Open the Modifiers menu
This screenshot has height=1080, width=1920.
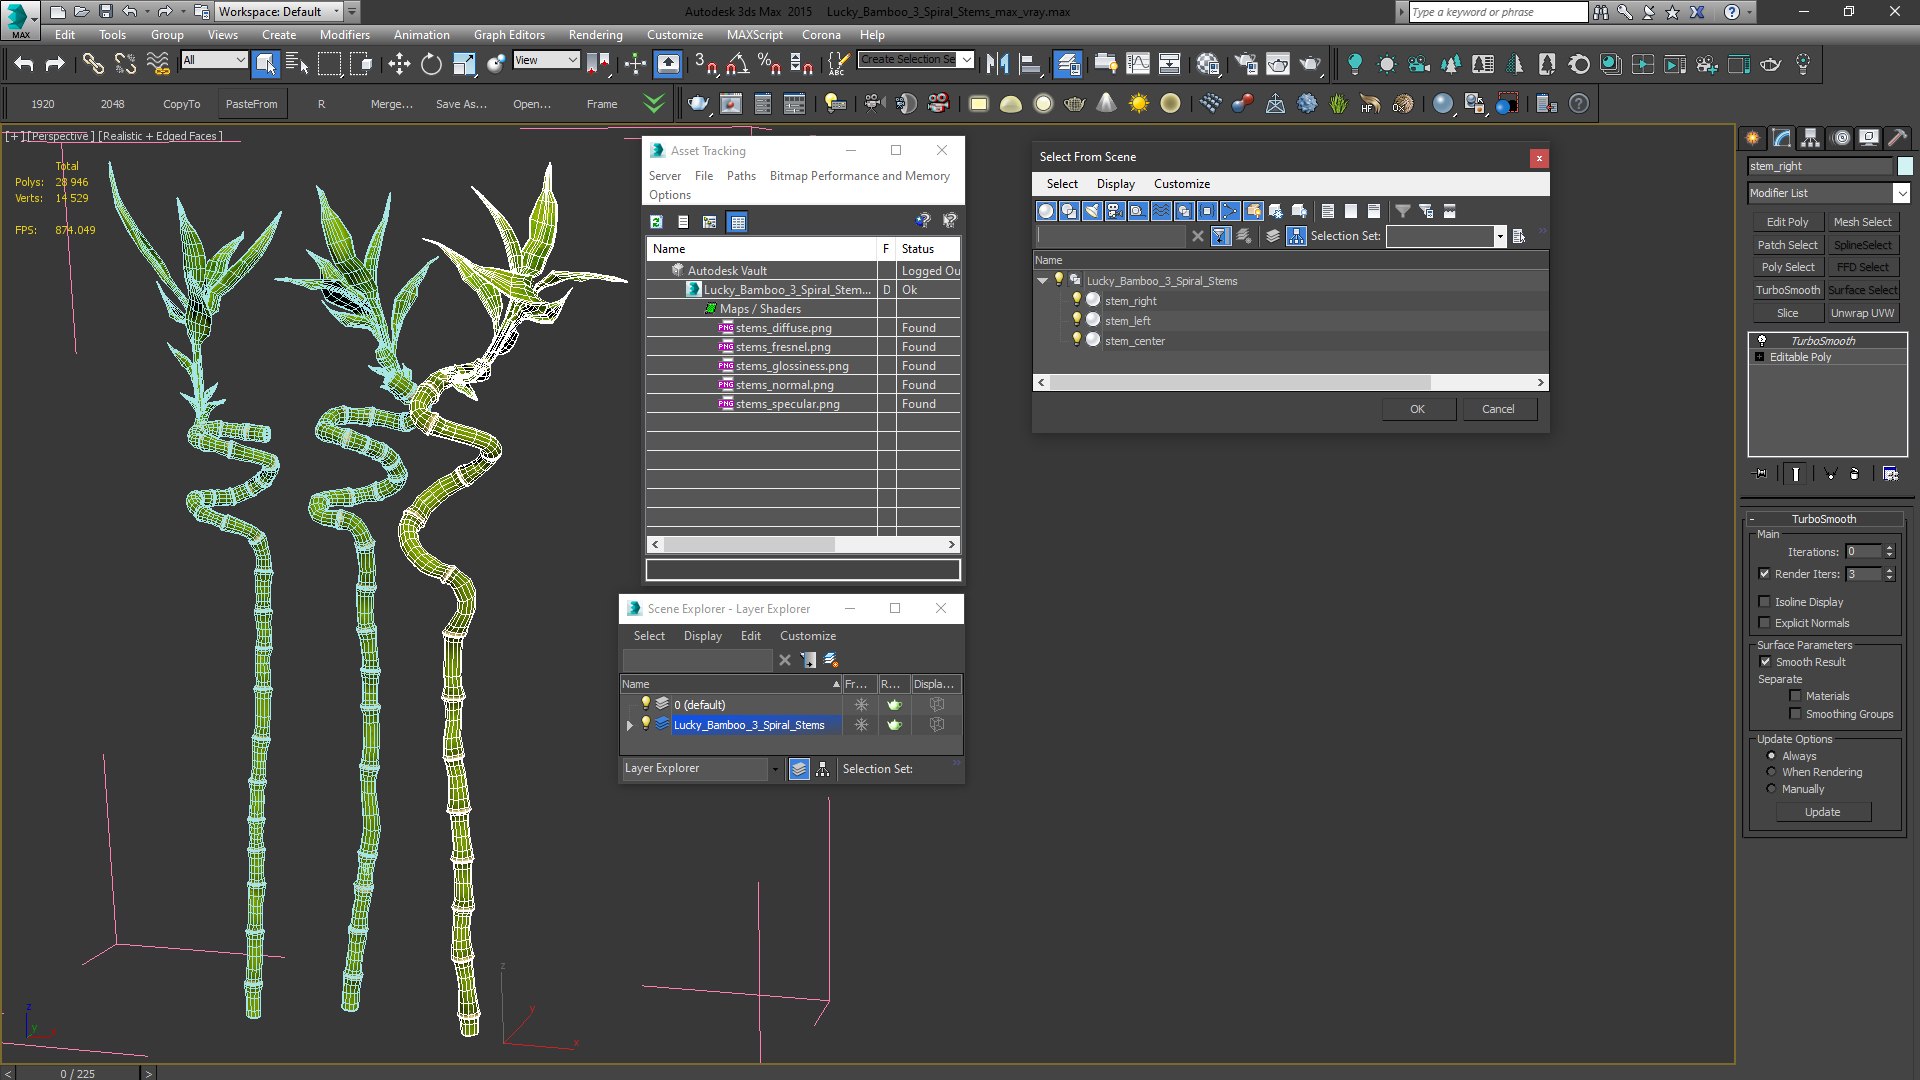coord(344,34)
